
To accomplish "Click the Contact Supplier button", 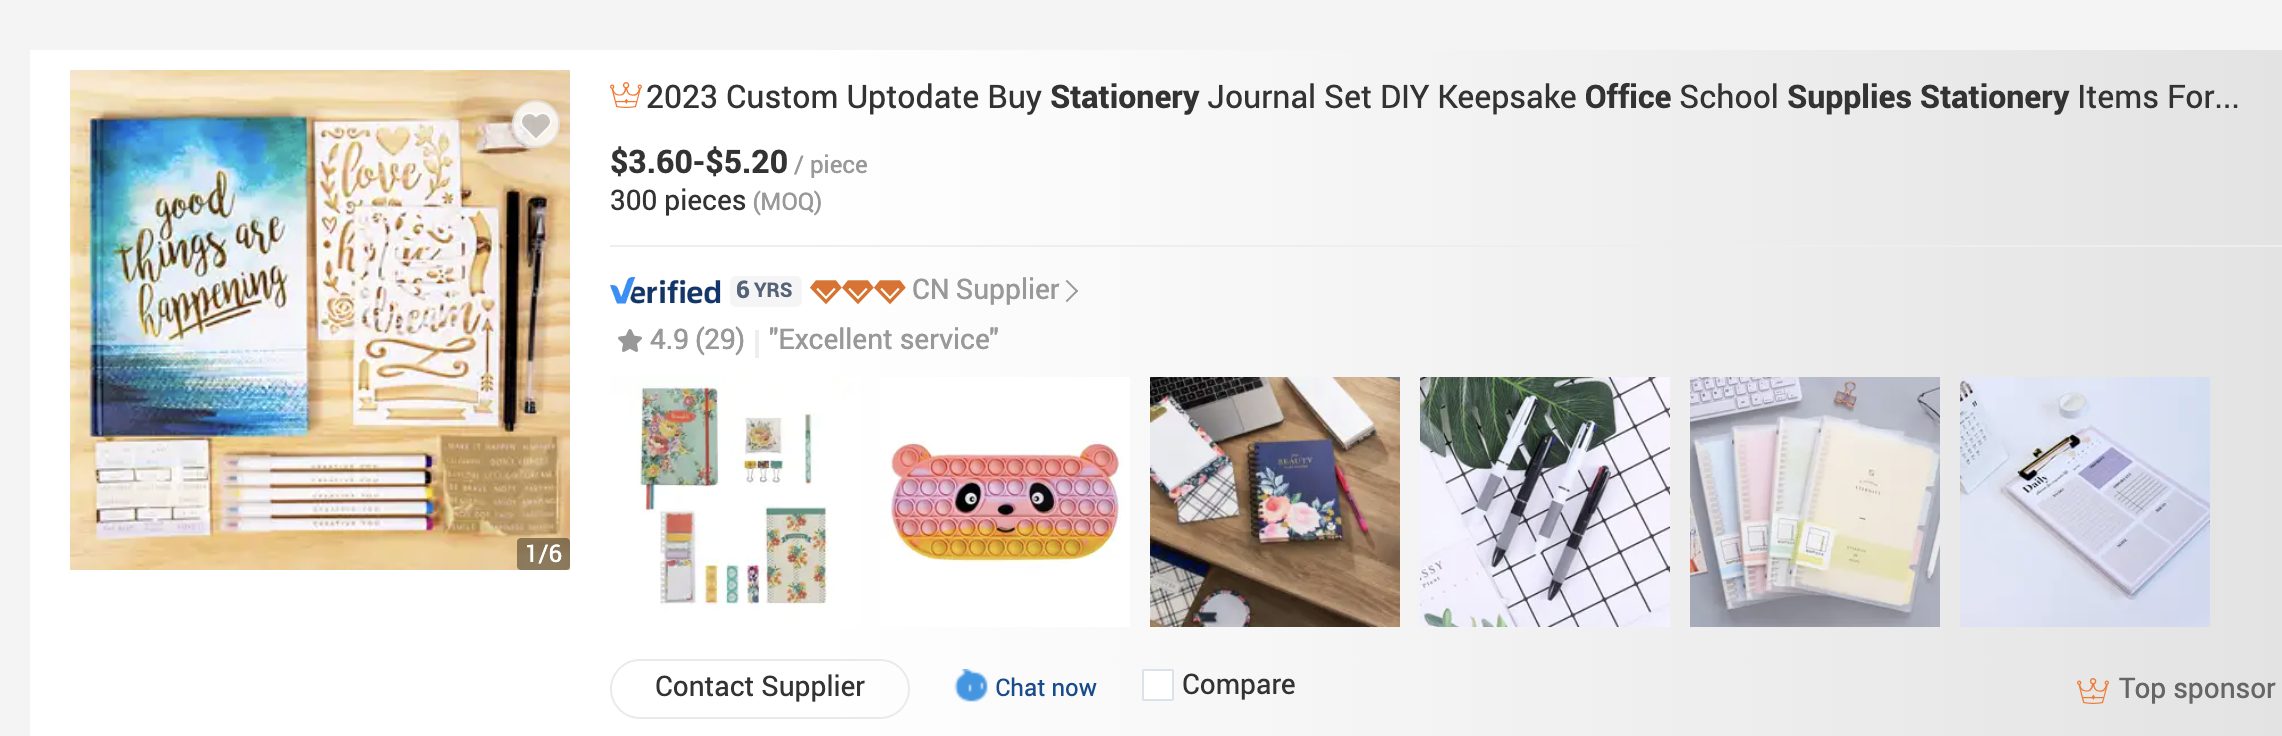I will pyautogui.click(x=760, y=688).
